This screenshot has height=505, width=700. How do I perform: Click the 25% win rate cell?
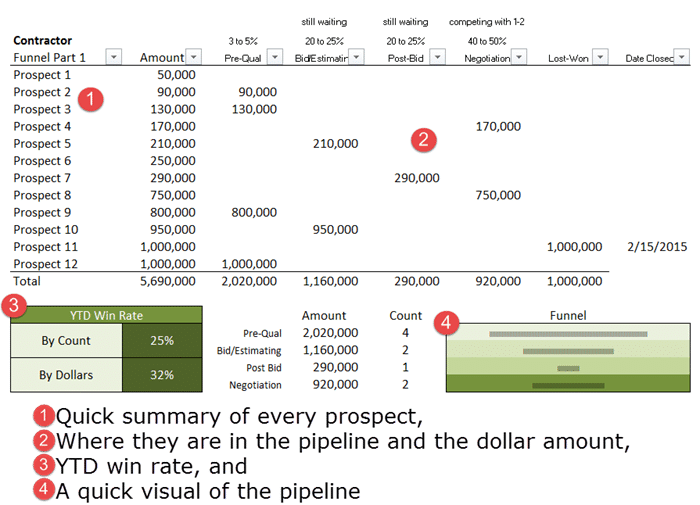coord(162,340)
